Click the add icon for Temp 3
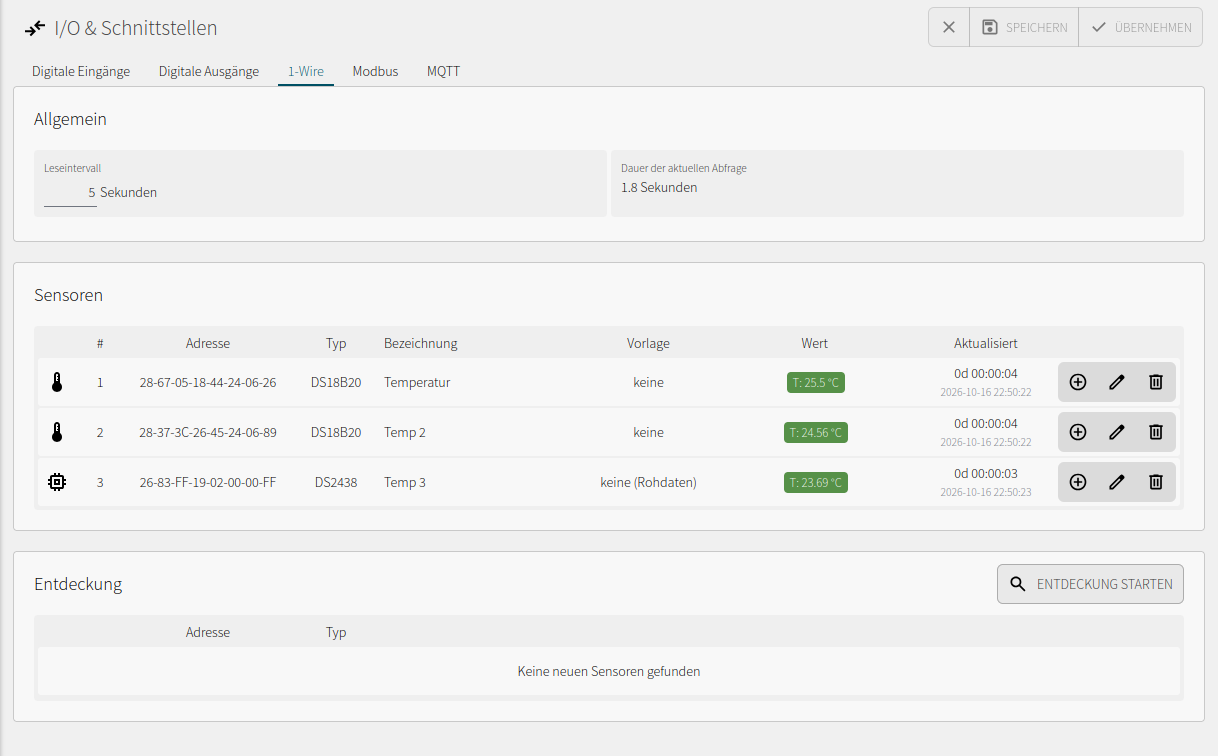This screenshot has width=1218, height=756. [x=1078, y=482]
